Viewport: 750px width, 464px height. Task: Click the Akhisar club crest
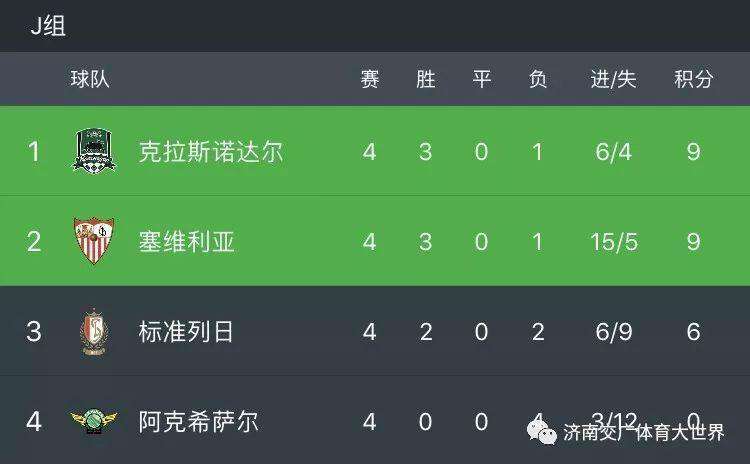click(94, 421)
